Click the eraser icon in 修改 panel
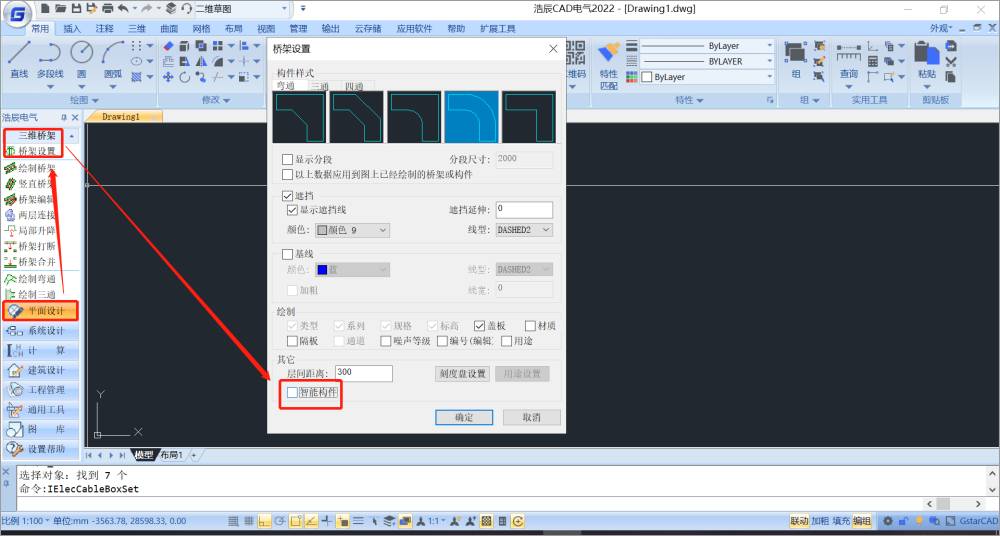 [168, 46]
